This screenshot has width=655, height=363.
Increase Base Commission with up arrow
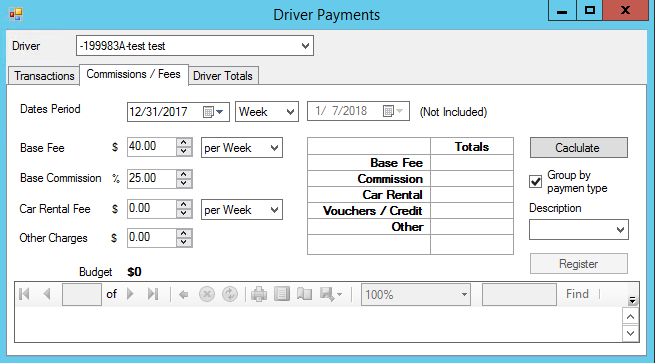coord(184,173)
